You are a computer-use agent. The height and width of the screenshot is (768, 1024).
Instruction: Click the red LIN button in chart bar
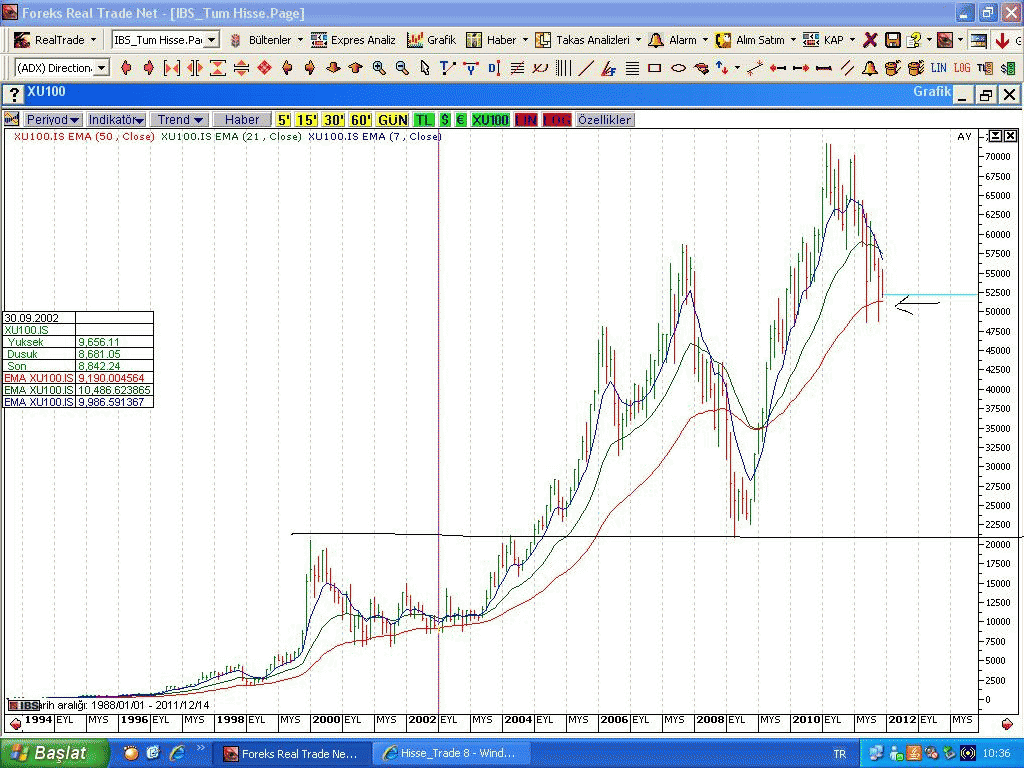pyautogui.click(x=526, y=120)
